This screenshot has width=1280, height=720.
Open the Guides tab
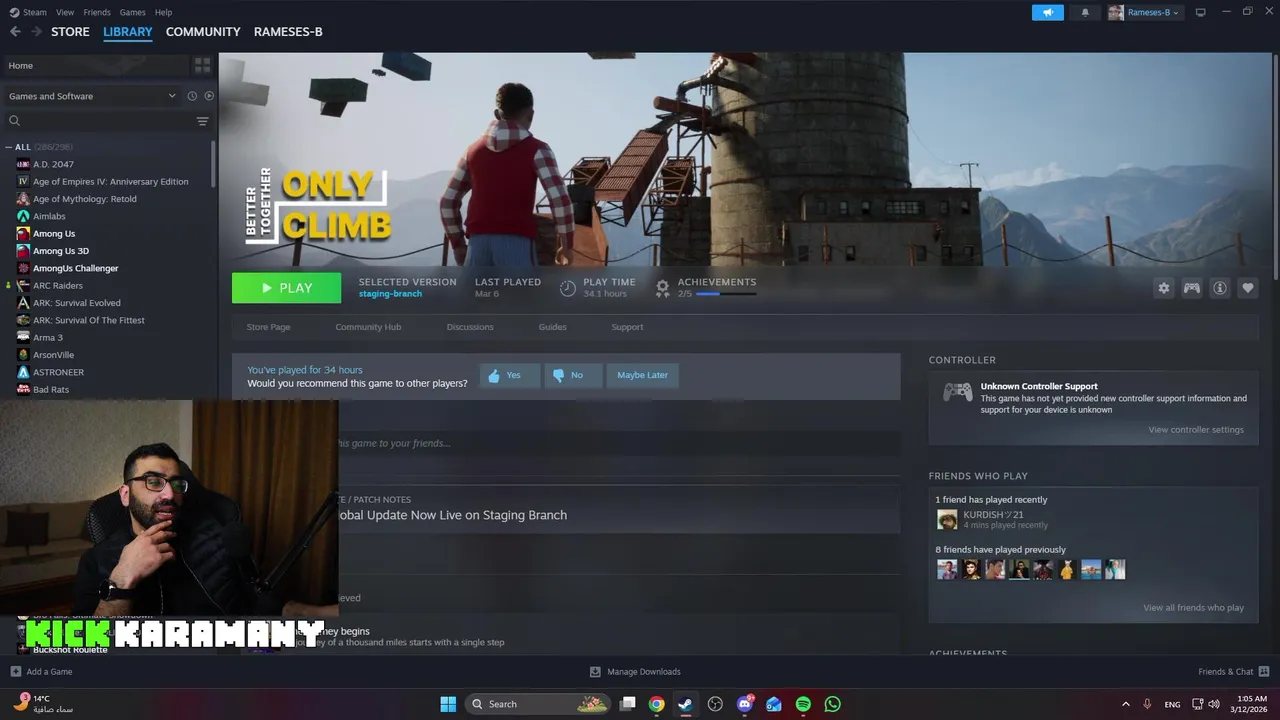[x=552, y=327]
